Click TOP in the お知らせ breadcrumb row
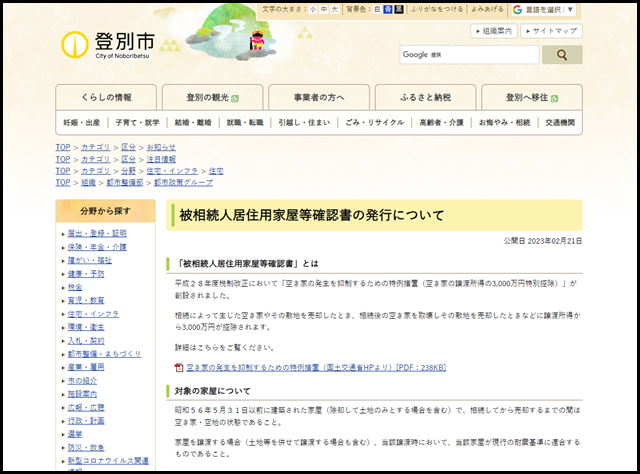Viewport: 640px width, 474px height. pos(63,147)
